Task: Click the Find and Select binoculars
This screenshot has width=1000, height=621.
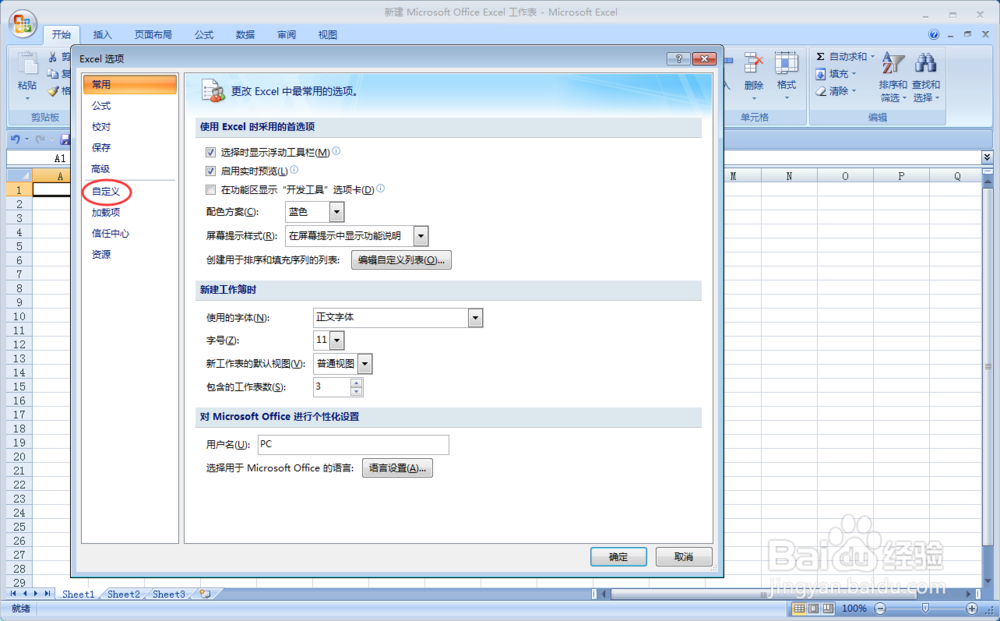Action: 925,64
